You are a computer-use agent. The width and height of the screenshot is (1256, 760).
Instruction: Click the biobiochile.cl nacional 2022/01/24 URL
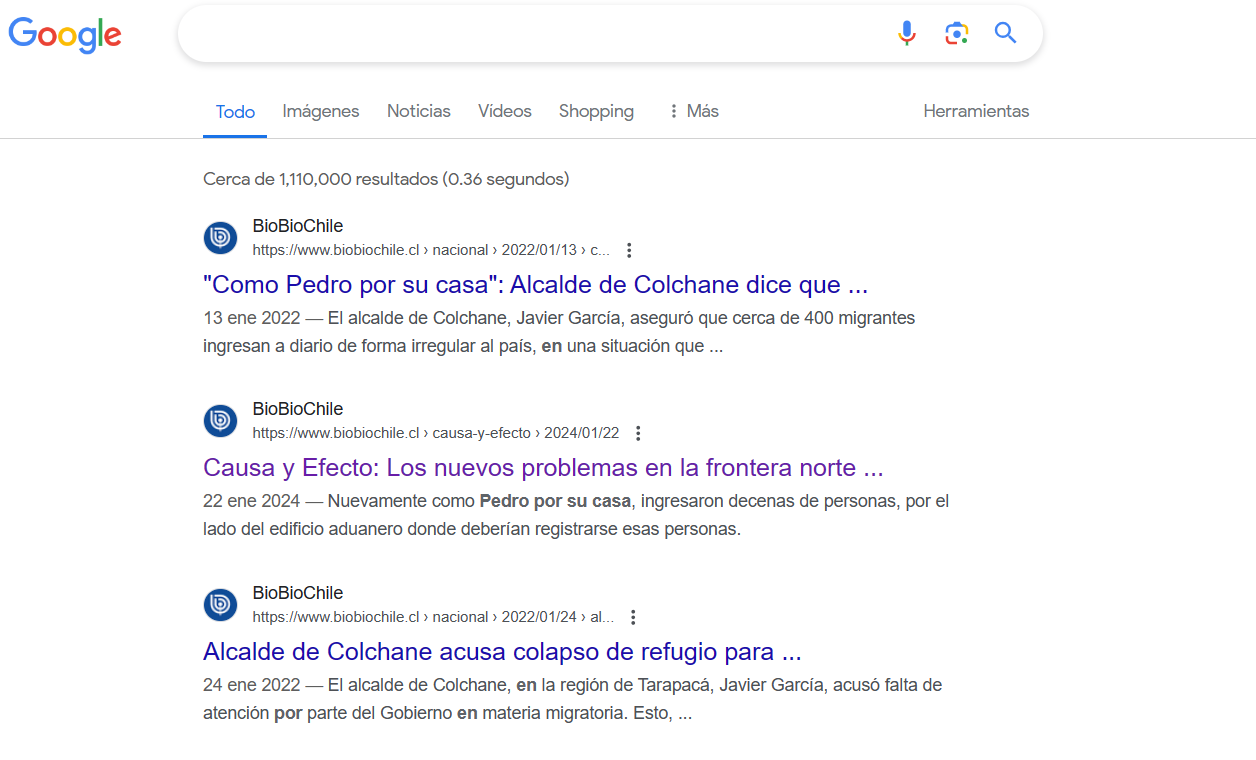[433, 617]
